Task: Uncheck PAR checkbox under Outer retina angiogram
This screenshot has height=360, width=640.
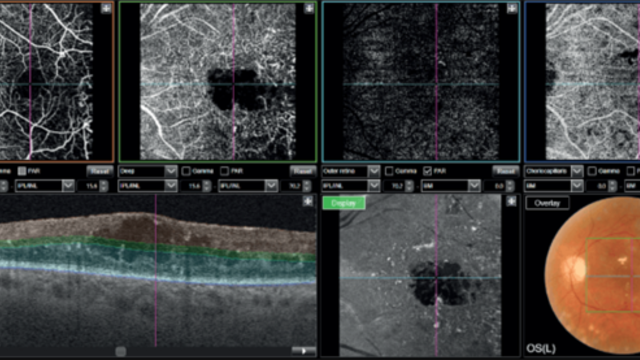Action: click(427, 171)
